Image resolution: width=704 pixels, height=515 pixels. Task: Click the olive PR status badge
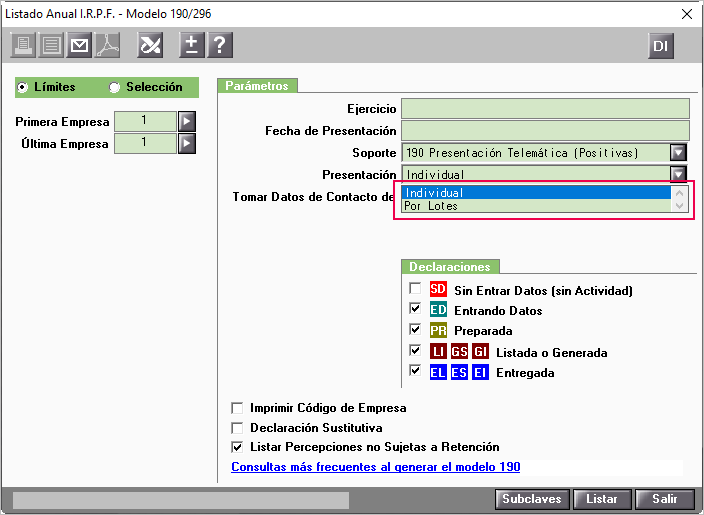pos(438,330)
